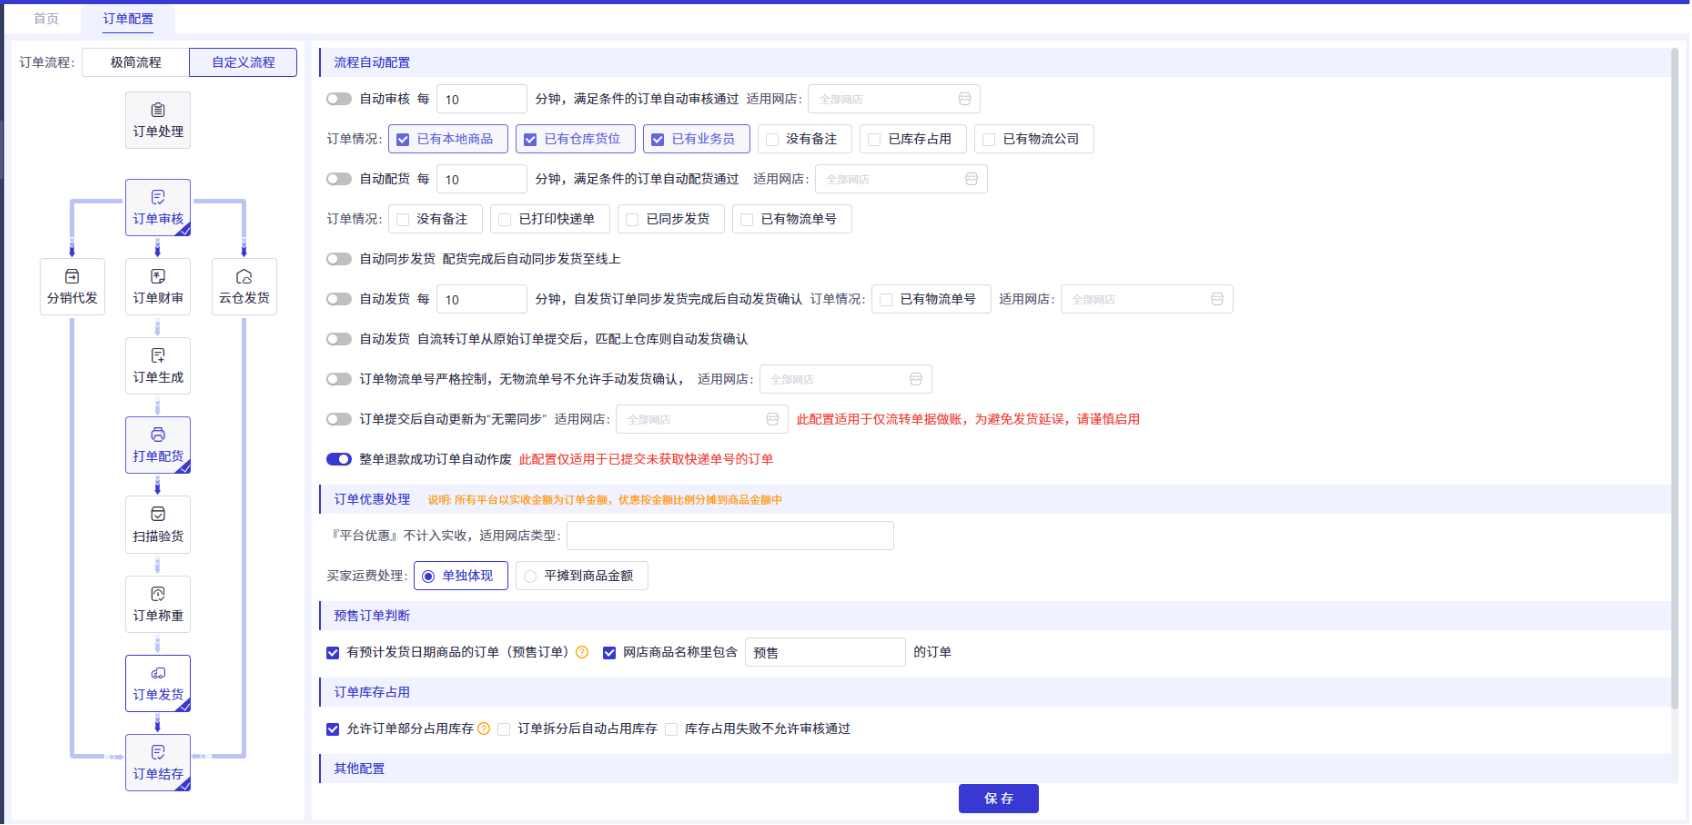The height and width of the screenshot is (825, 1692).
Task: Check the 已同步发货 checkbox
Action: [632, 219]
